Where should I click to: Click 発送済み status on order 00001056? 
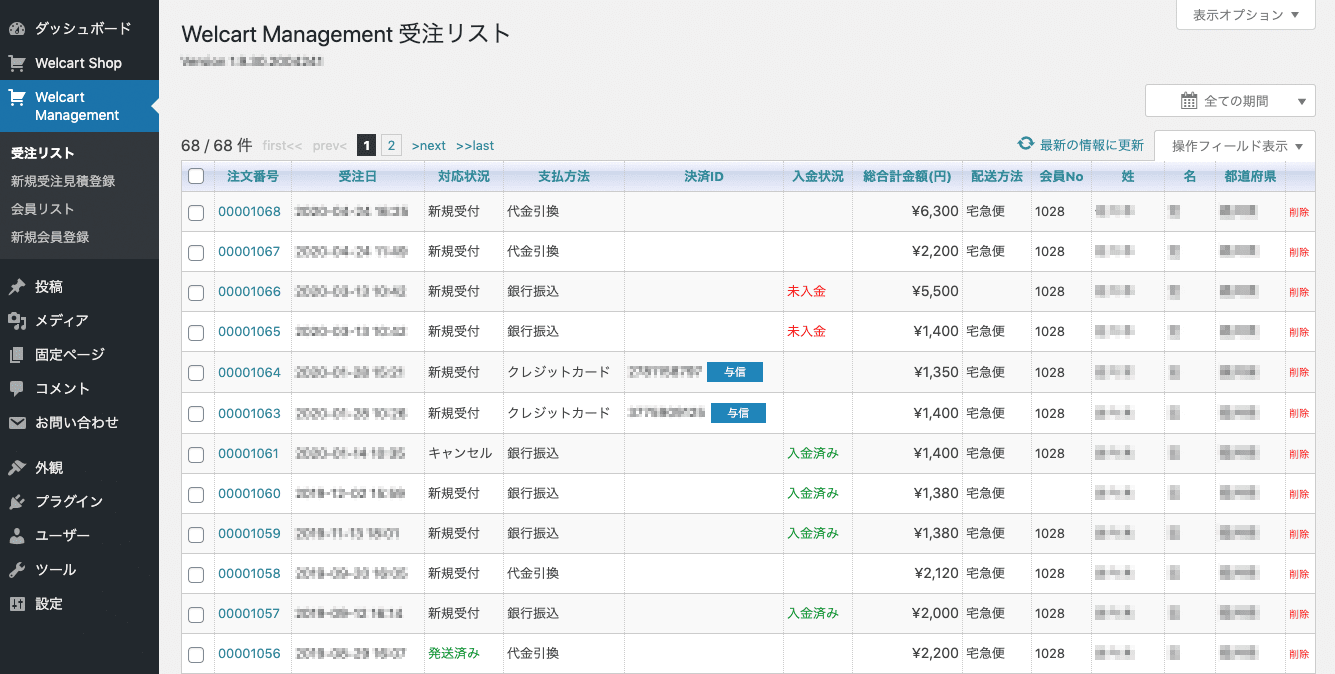[454, 653]
